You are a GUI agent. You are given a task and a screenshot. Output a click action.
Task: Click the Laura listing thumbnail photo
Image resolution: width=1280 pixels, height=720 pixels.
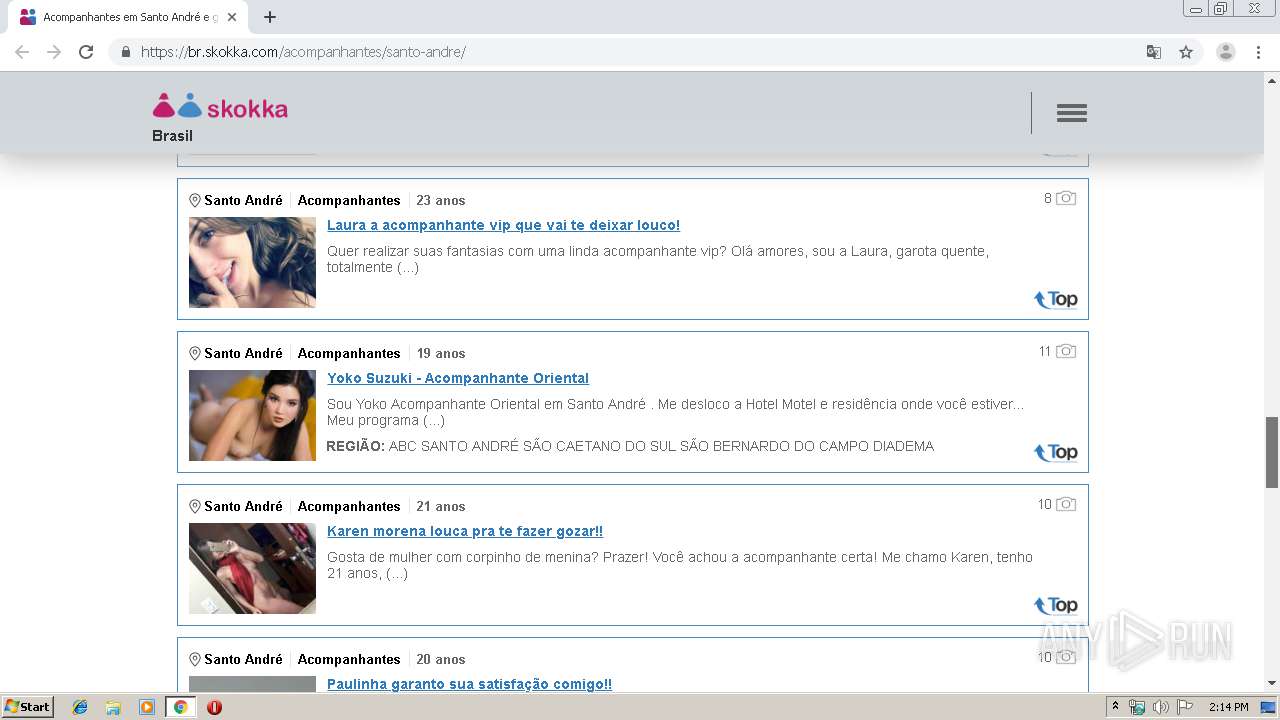click(252, 262)
